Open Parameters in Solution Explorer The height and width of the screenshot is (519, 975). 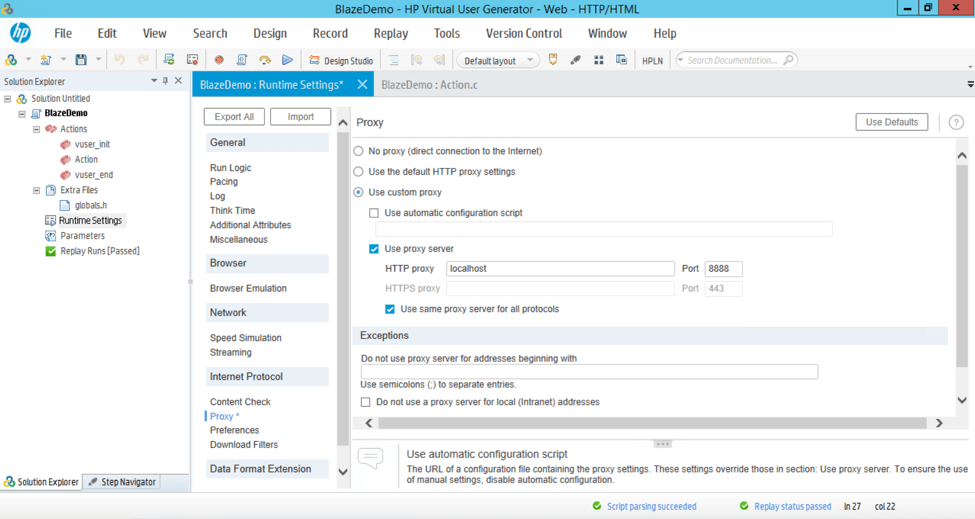82,236
